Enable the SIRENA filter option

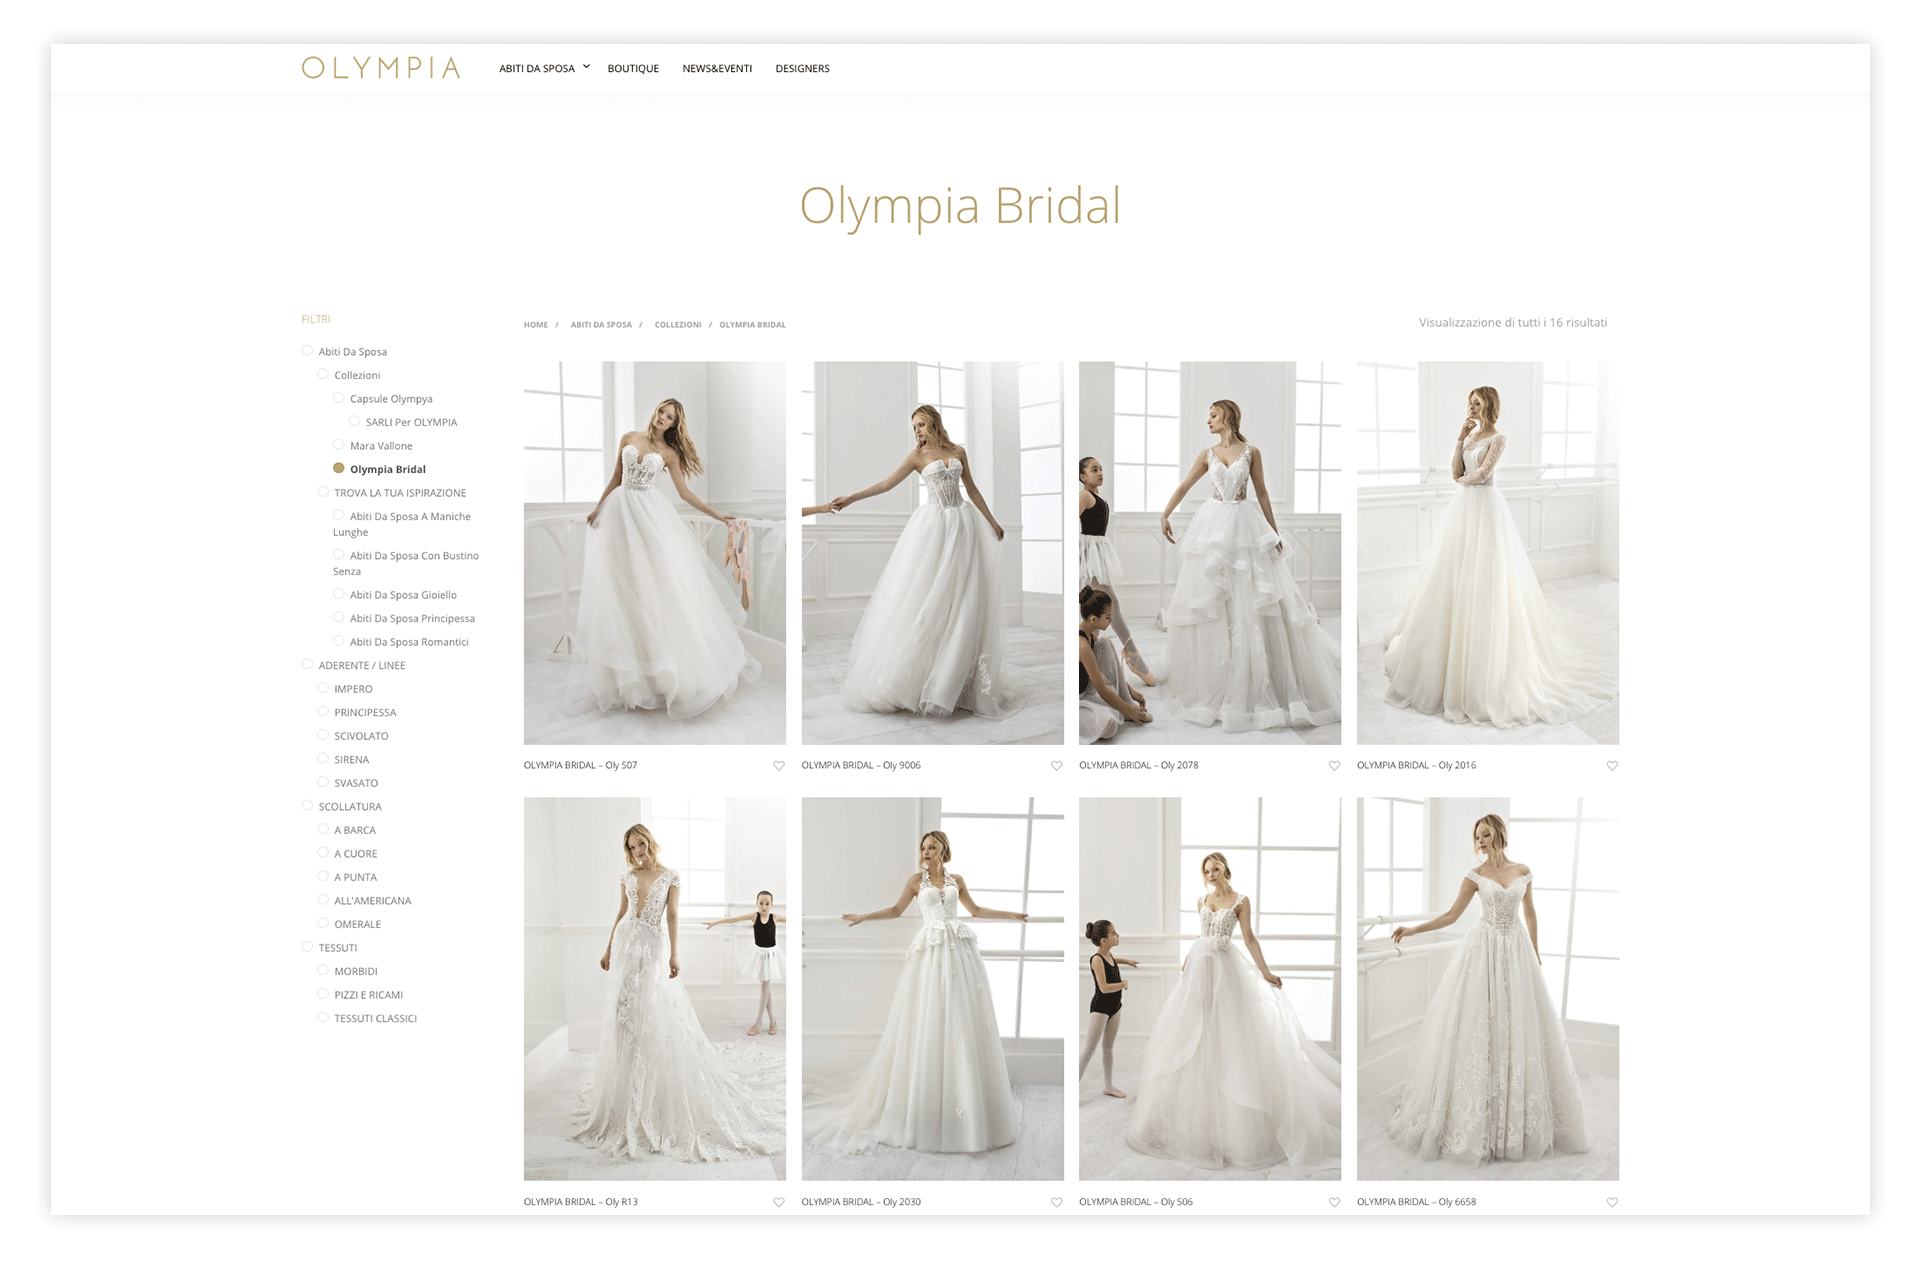[x=323, y=759]
